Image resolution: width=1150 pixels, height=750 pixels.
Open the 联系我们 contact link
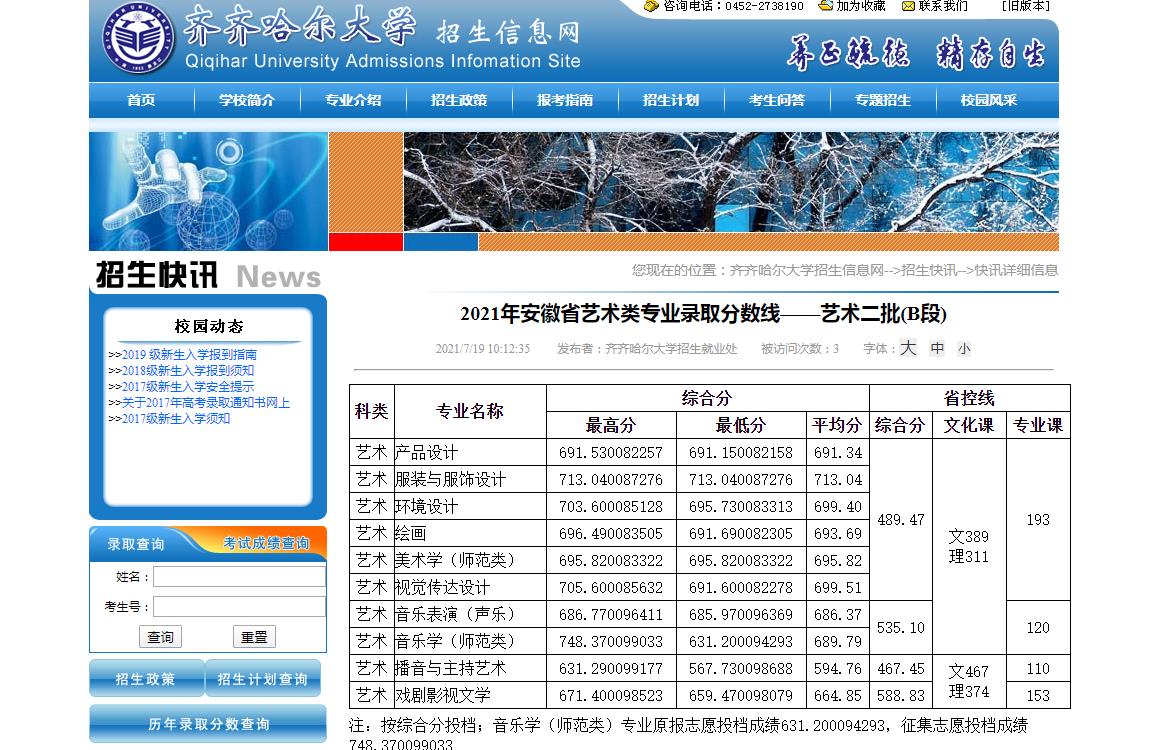942,6
